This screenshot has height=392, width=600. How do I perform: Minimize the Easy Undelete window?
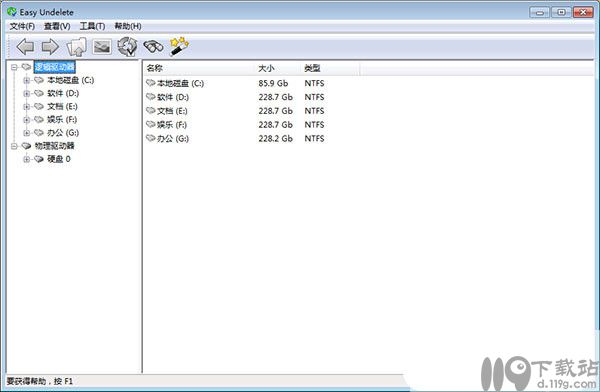(x=540, y=12)
